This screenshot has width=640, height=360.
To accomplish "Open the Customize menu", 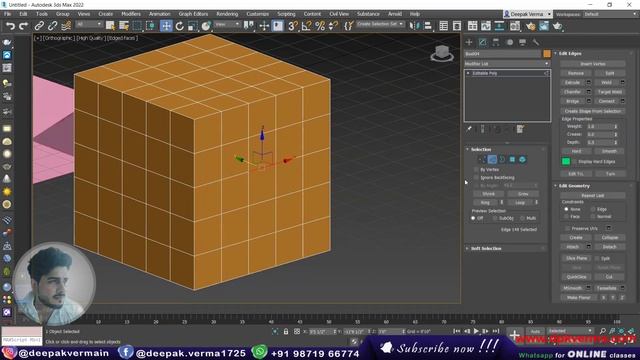I will [x=258, y=14].
